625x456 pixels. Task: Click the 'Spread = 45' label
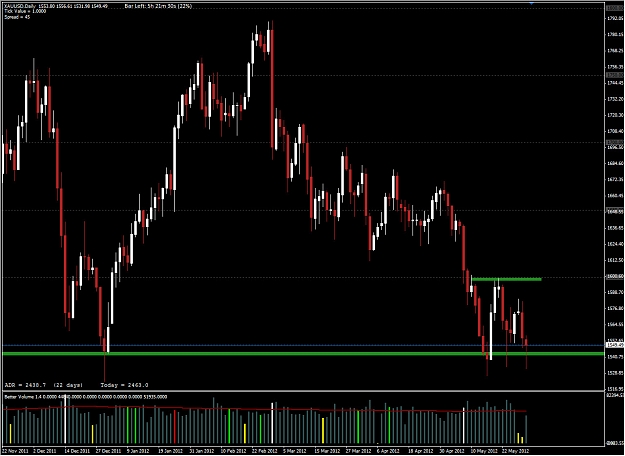point(17,17)
